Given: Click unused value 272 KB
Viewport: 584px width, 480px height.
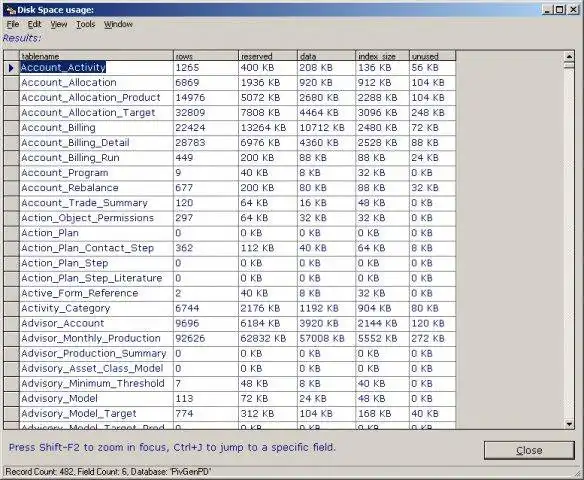Looking at the screenshot, I should 428,338.
